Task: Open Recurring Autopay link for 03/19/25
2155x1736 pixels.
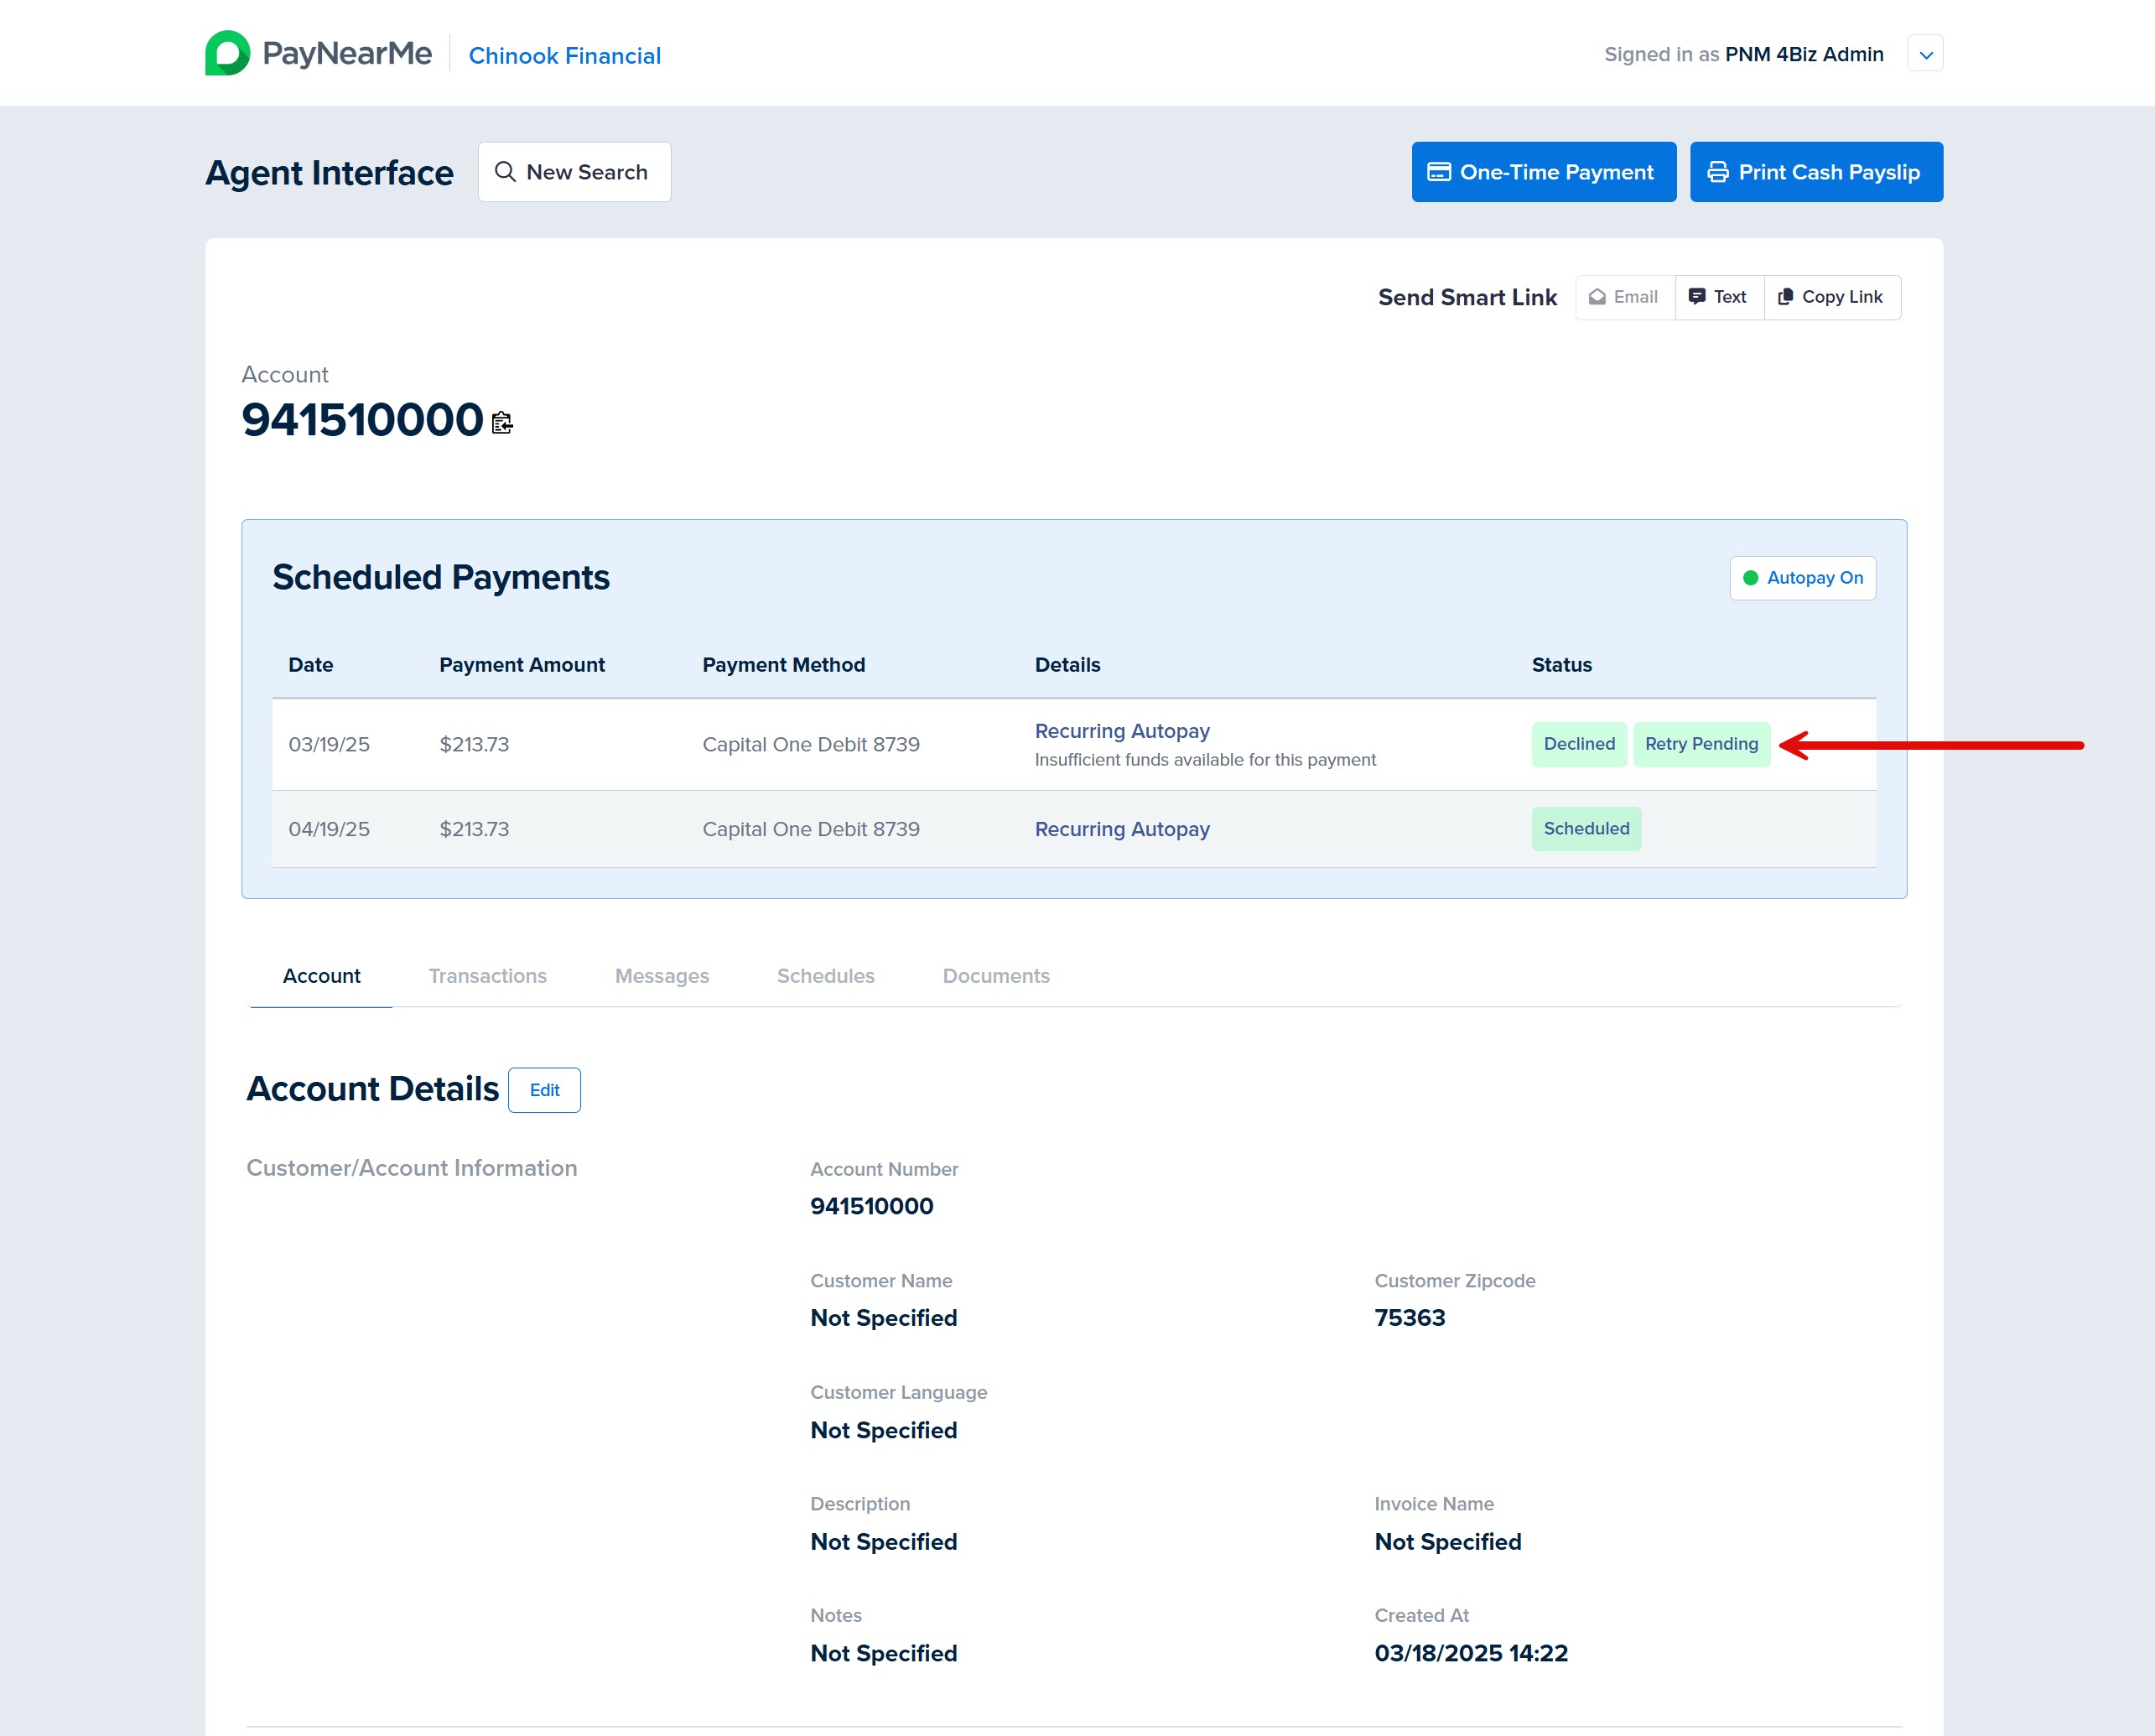Action: (x=1121, y=731)
